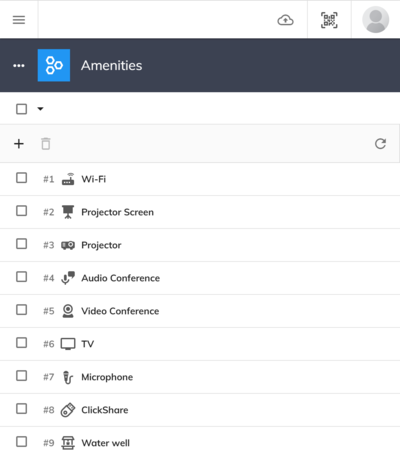Click the trash delete icon
This screenshot has width=400, height=455.
[46, 144]
